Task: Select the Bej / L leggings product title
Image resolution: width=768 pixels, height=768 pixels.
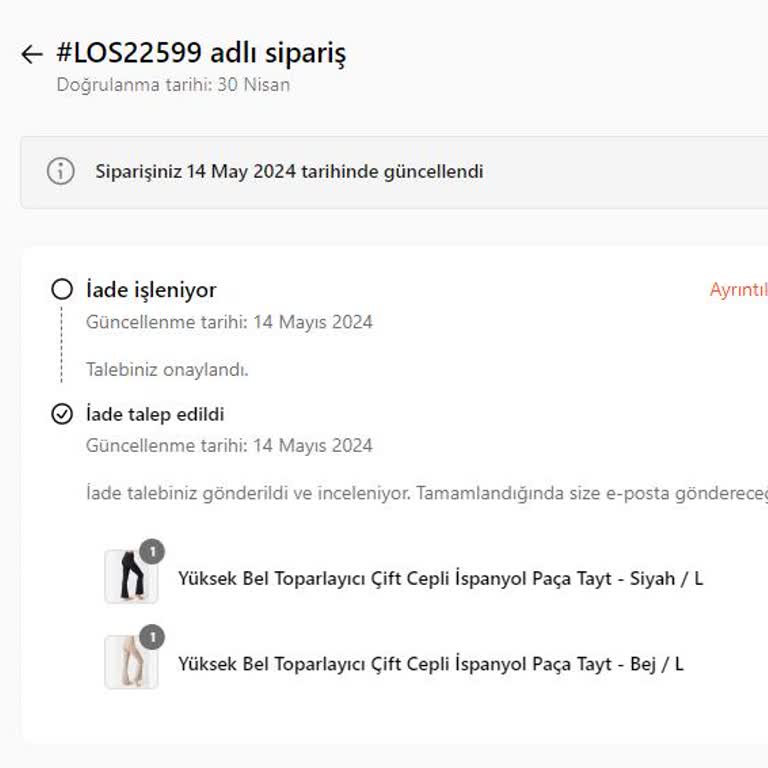Action: coord(430,664)
